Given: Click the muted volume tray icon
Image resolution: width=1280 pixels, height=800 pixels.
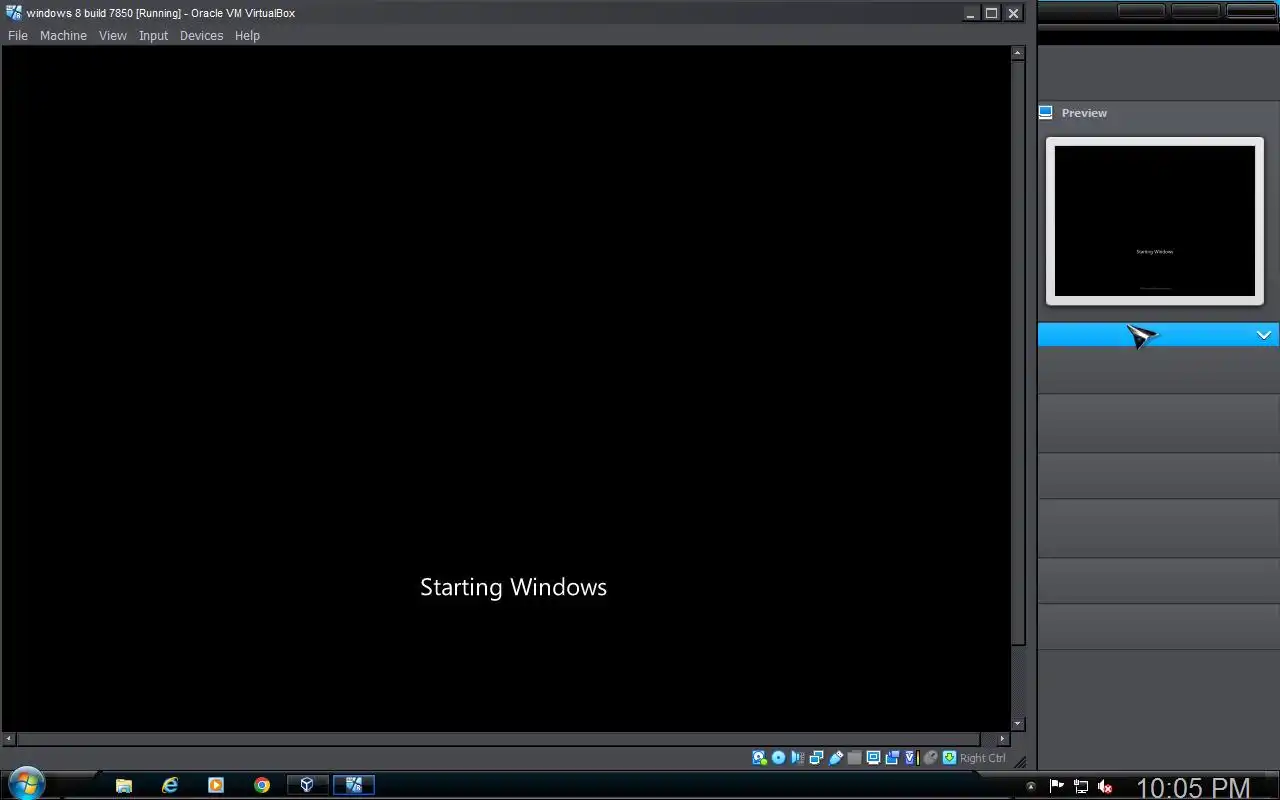Looking at the screenshot, I should point(1105,786).
